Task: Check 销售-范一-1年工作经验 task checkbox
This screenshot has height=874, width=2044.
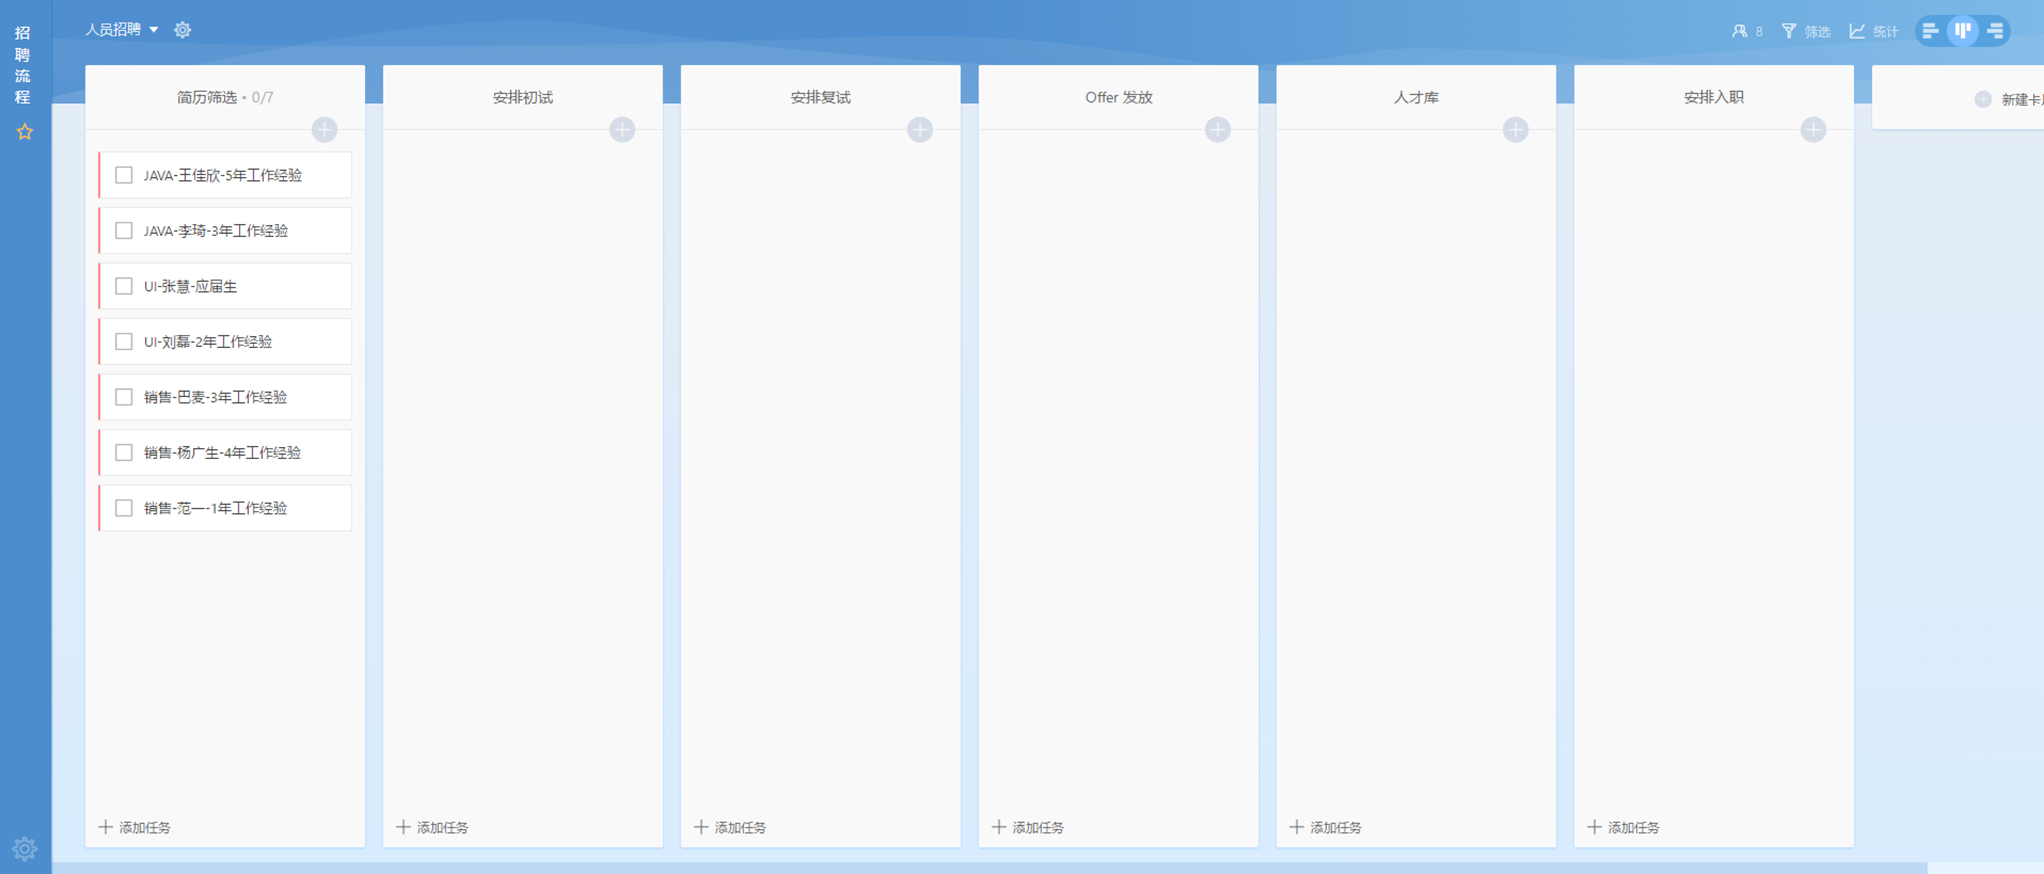Action: click(124, 508)
